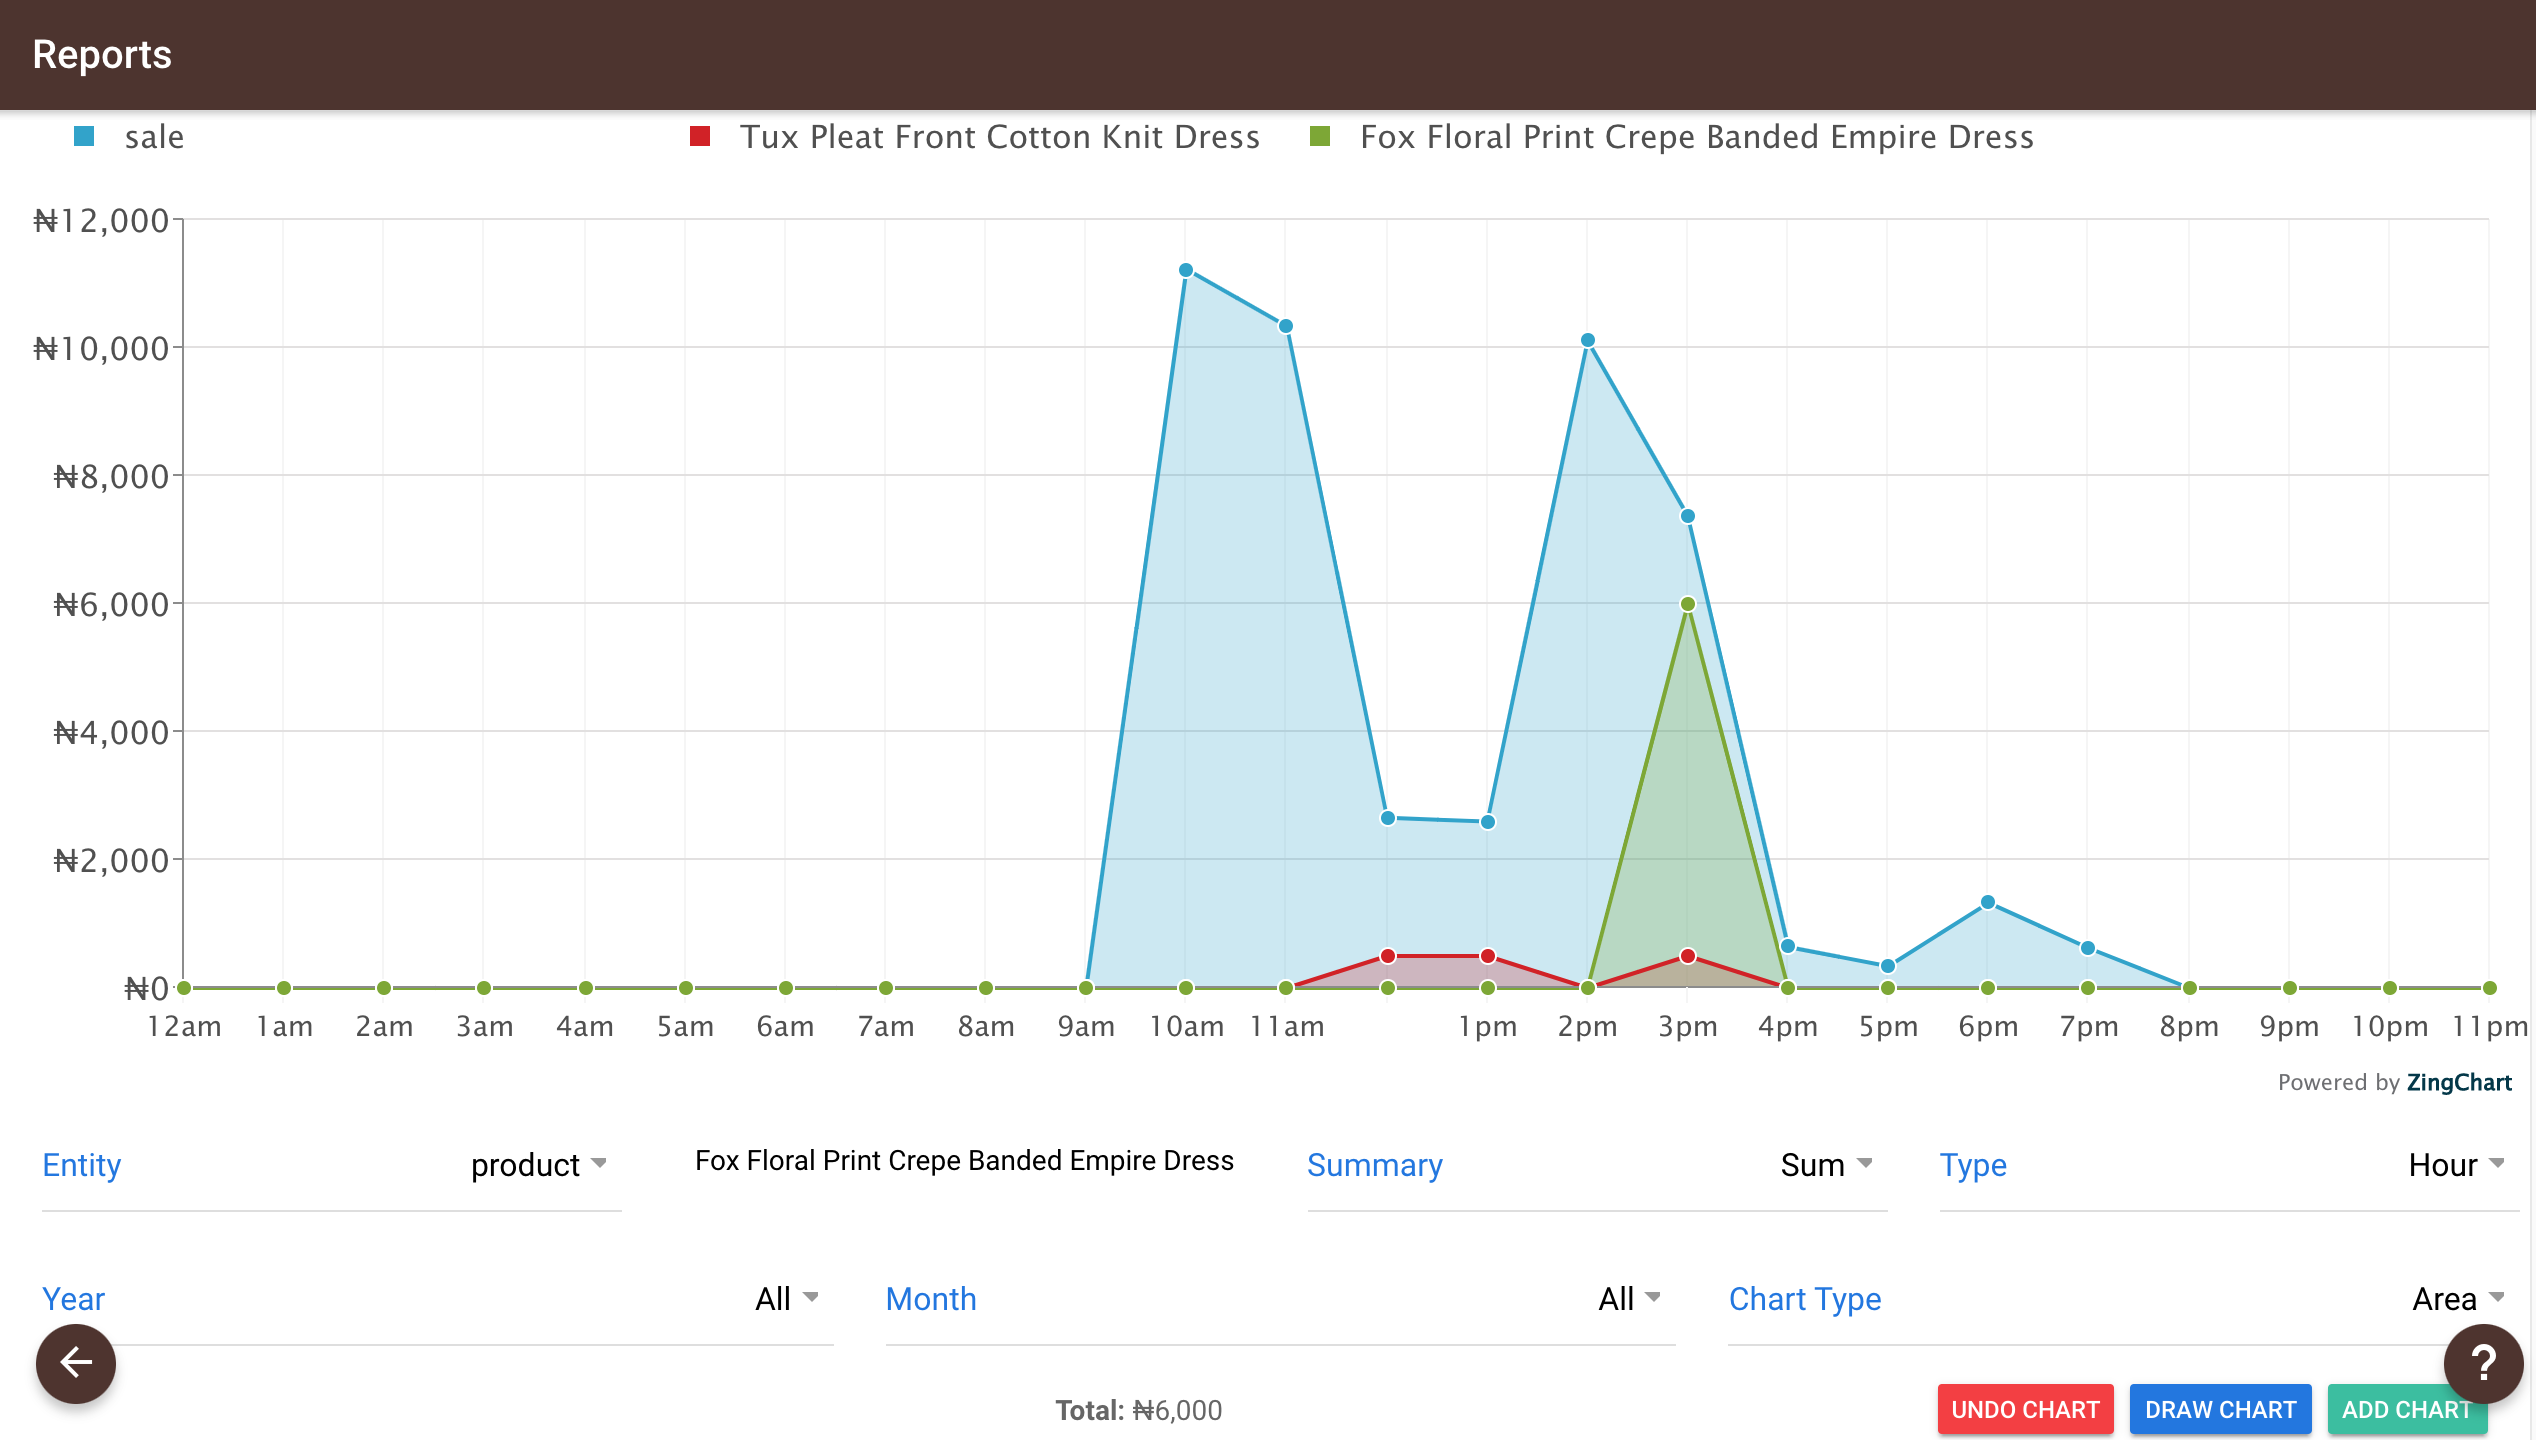The image size is (2536, 1440).
Task: Click the green Fox Floral peak at 3pm
Action: coord(1688,604)
